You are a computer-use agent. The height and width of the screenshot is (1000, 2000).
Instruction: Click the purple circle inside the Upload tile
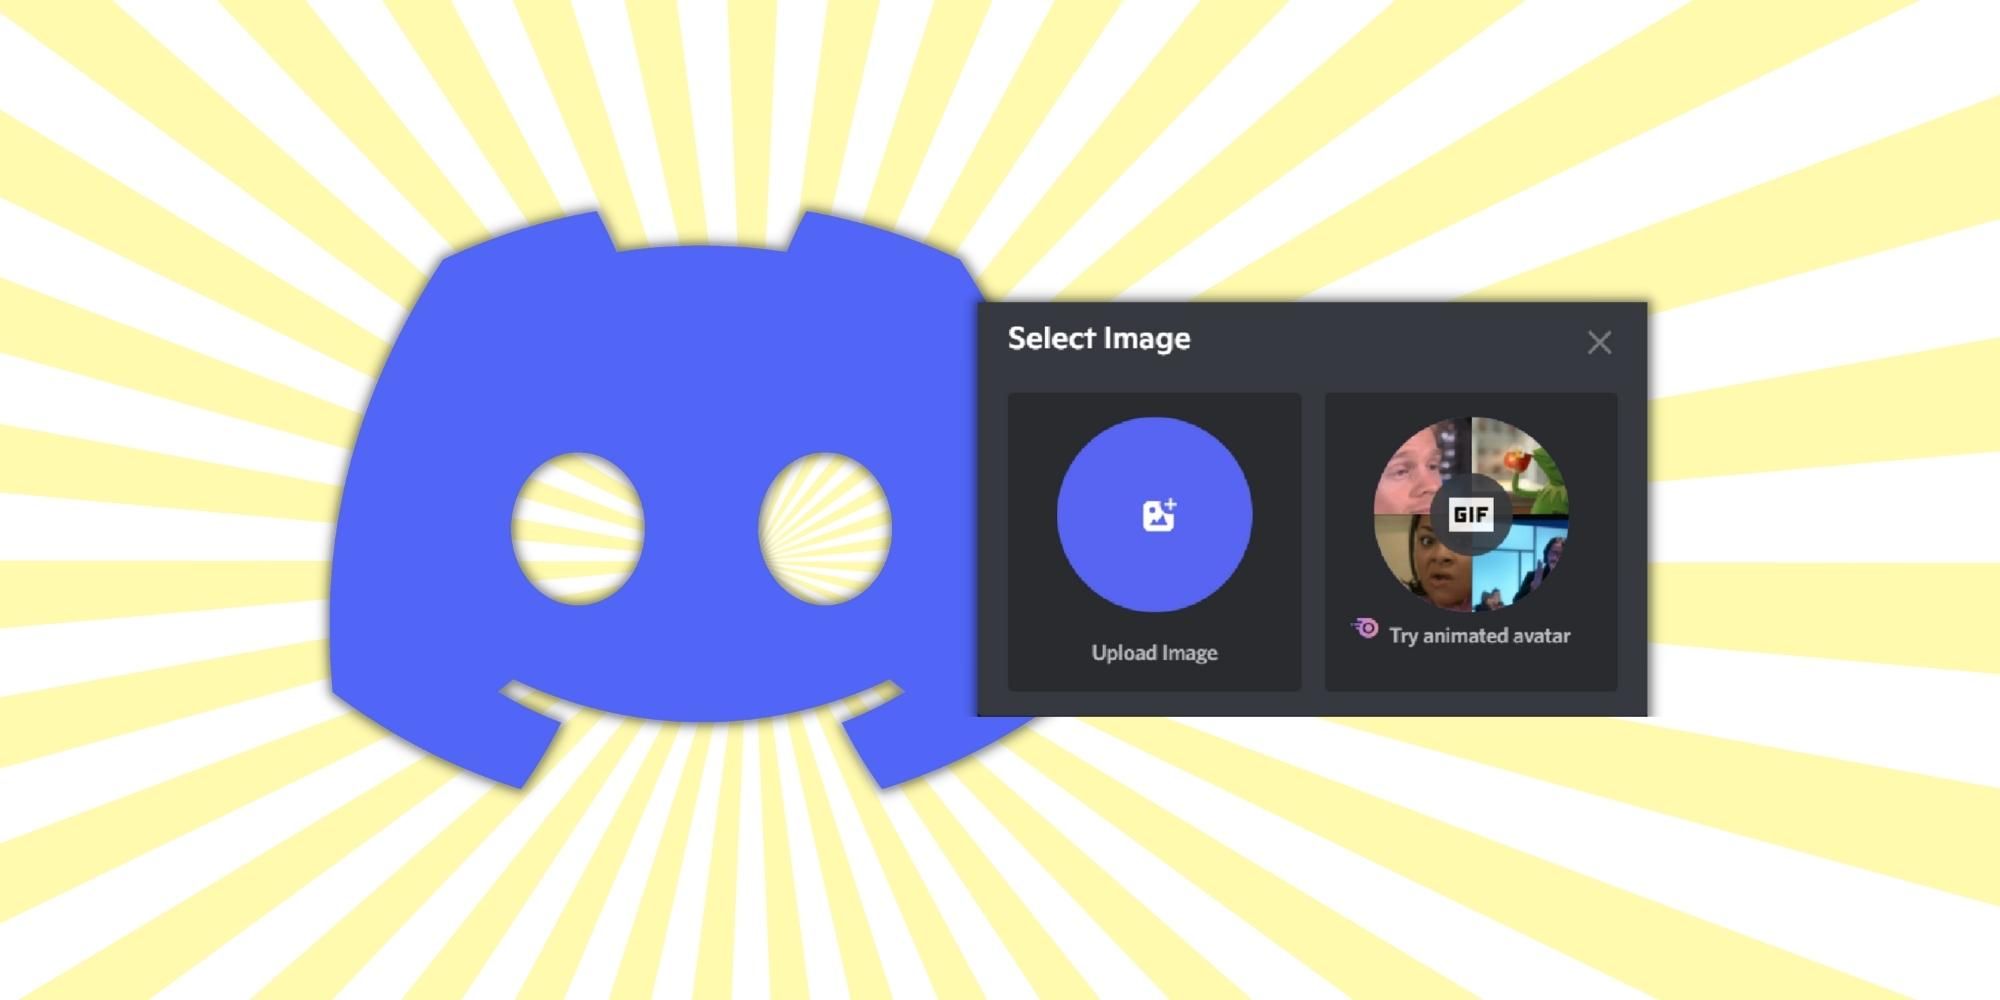[1153, 514]
